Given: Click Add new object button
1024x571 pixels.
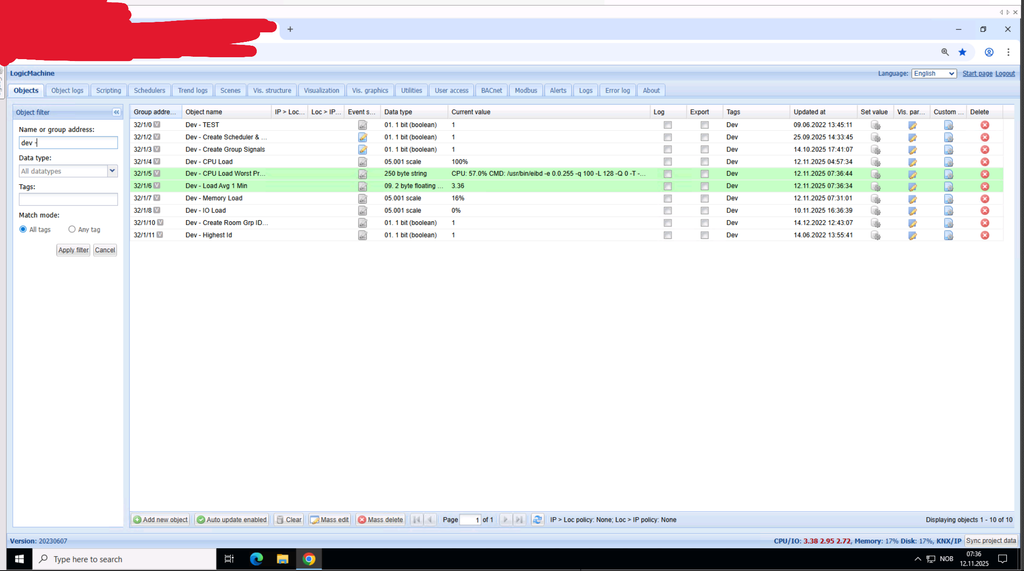Looking at the screenshot, I should (x=161, y=520).
